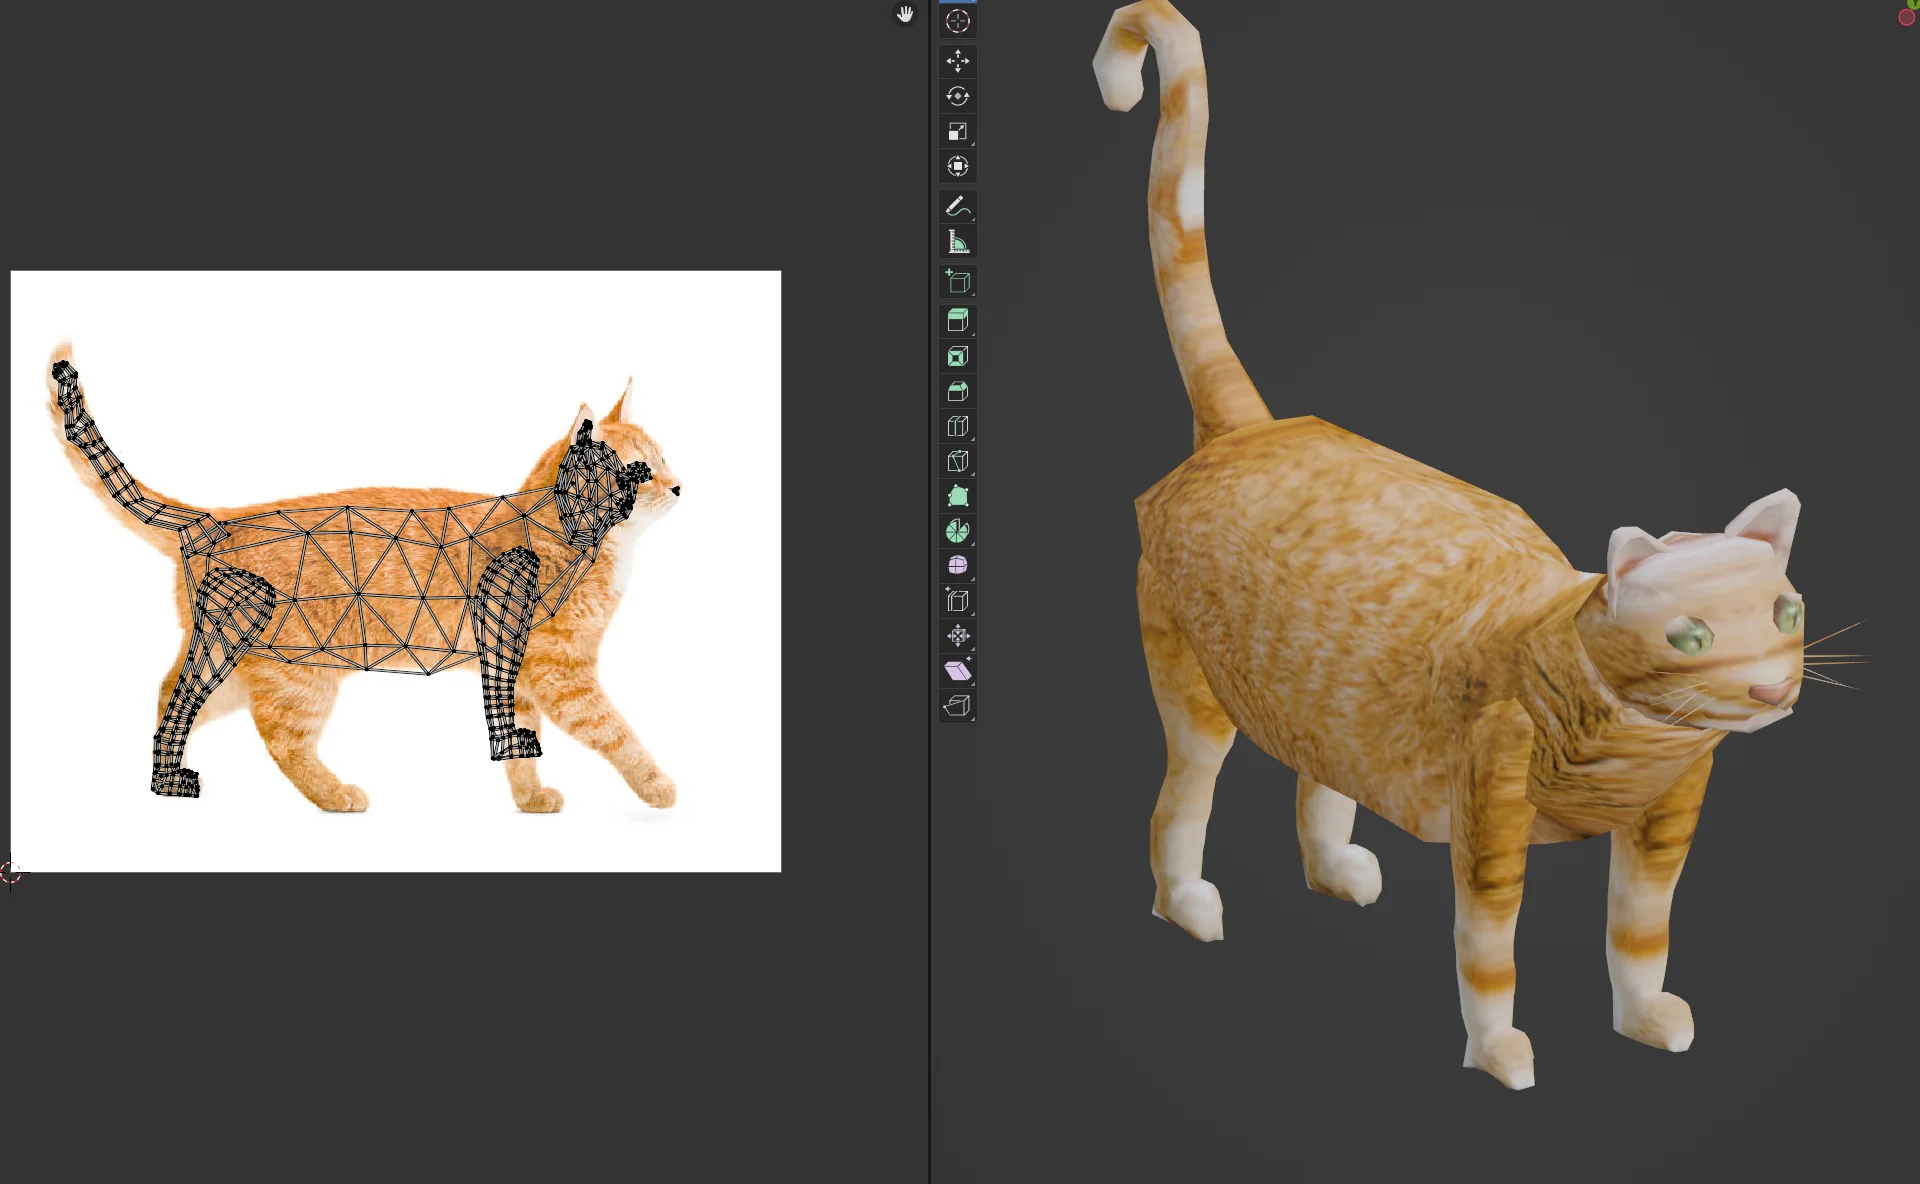Select the Spin tool
The image size is (1920, 1184).
click(x=957, y=531)
